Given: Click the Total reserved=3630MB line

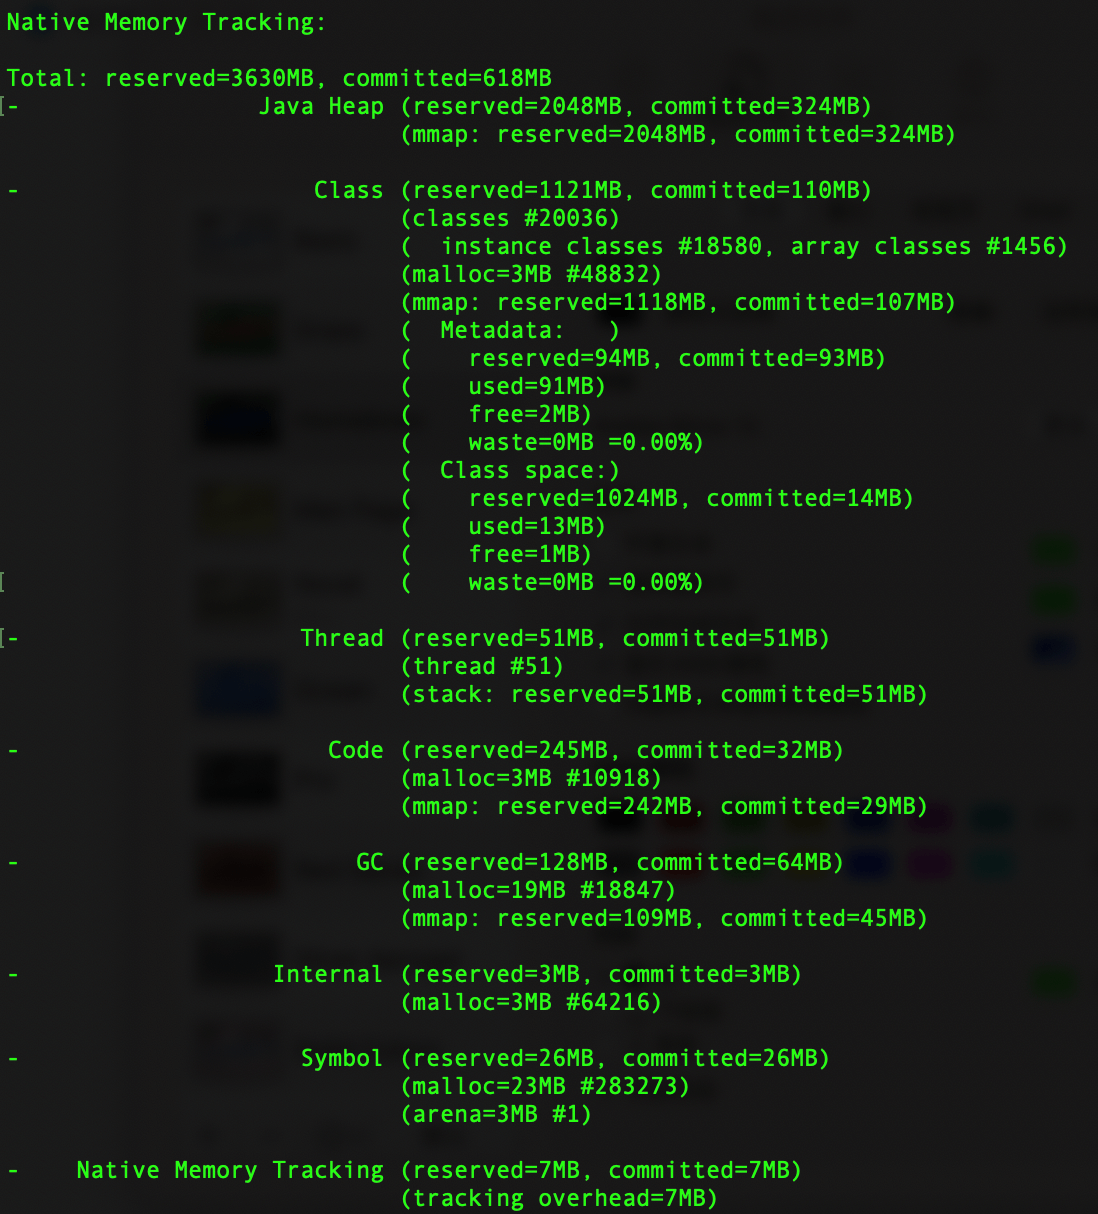Looking at the screenshot, I should click(279, 78).
